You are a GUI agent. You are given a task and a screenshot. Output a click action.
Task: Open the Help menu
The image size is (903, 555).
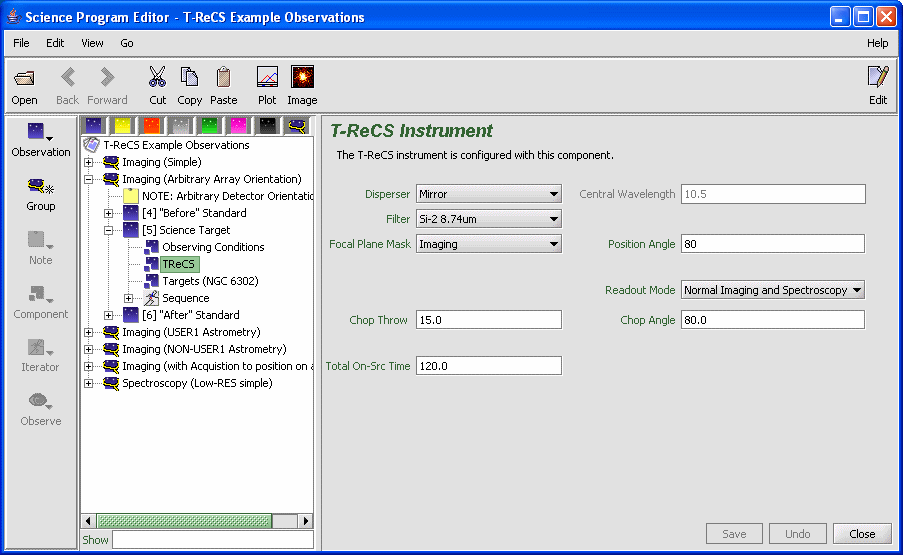point(878,43)
